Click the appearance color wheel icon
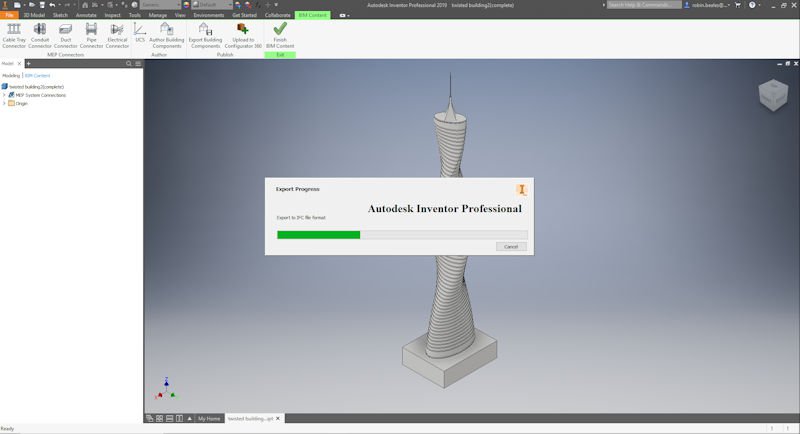This screenshot has width=800, height=434. click(x=186, y=5)
